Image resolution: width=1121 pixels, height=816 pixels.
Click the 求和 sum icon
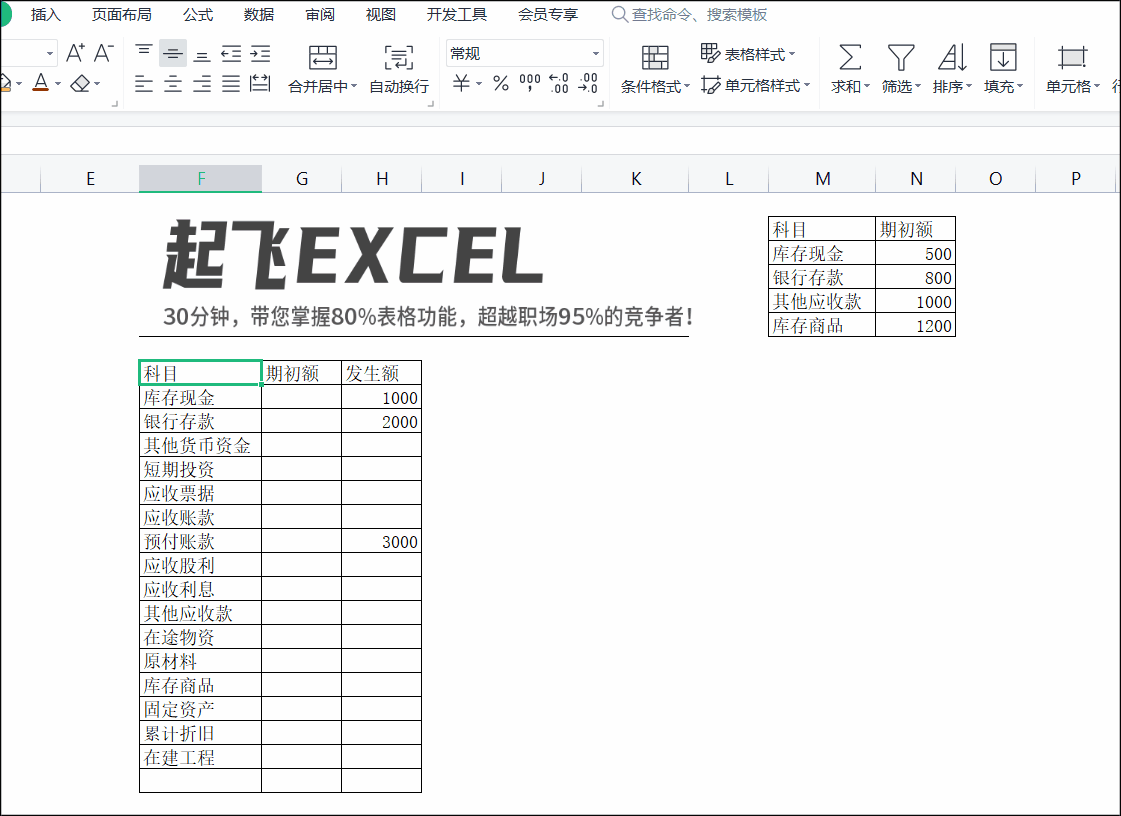(849, 57)
